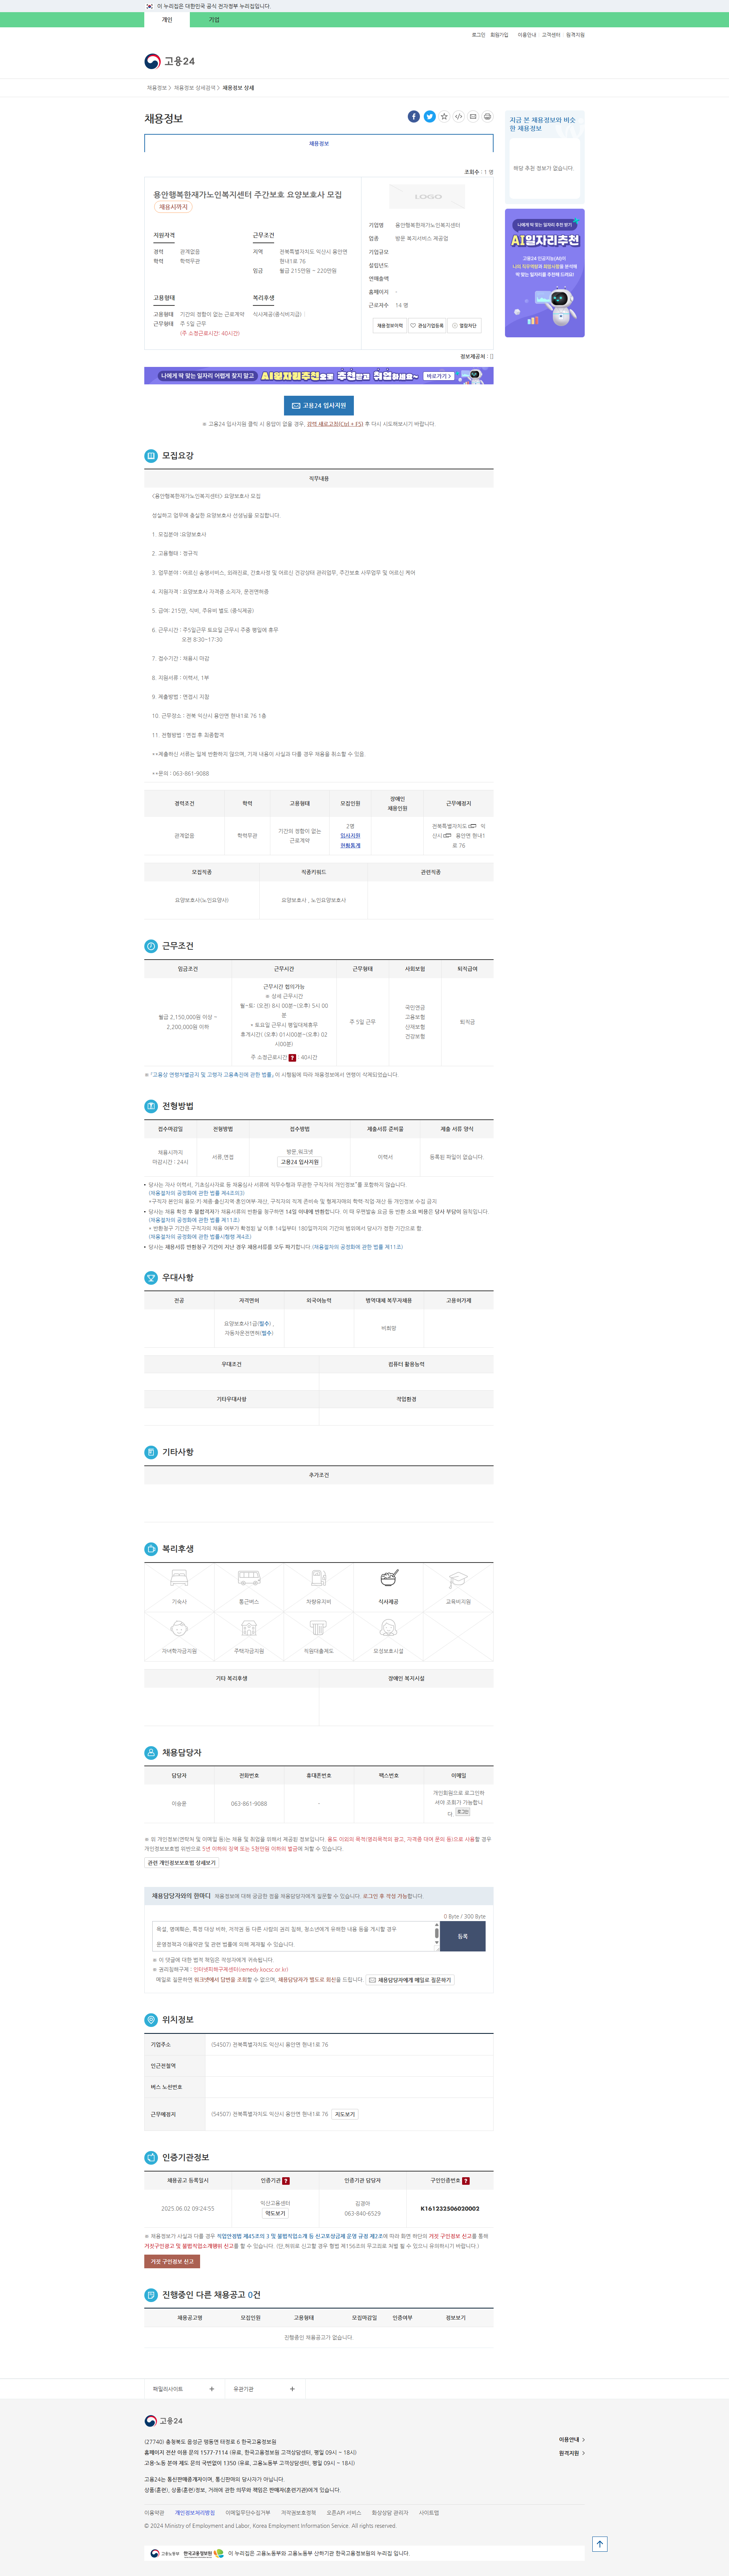Click the 관심기업등록 heart button
729x2576 pixels.
pyautogui.click(x=427, y=325)
